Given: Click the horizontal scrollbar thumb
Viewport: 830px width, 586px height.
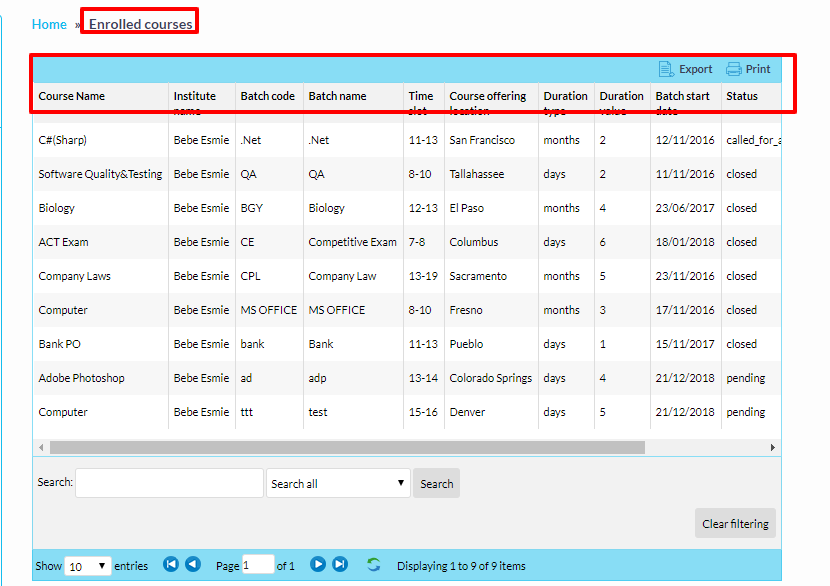Looking at the screenshot, I should click(x=347, y=447).
